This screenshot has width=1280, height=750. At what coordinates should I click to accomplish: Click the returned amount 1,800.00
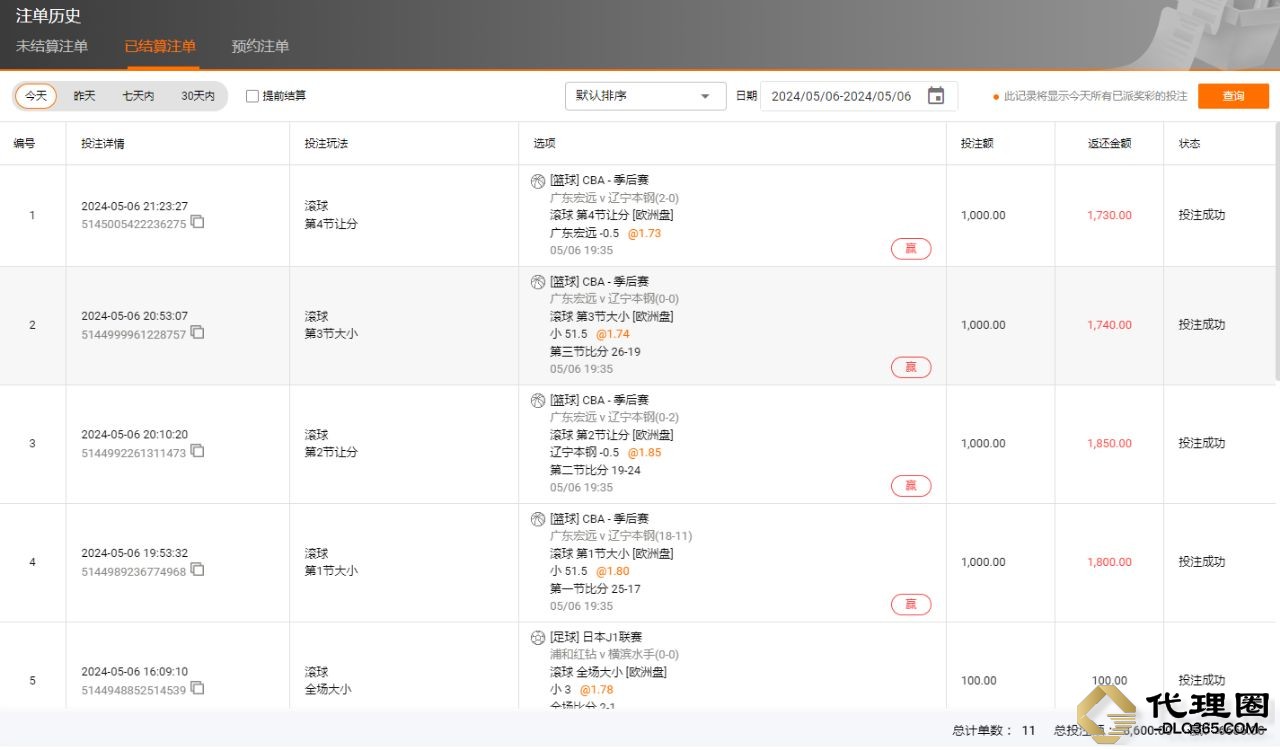click(x=1110, y=562)
